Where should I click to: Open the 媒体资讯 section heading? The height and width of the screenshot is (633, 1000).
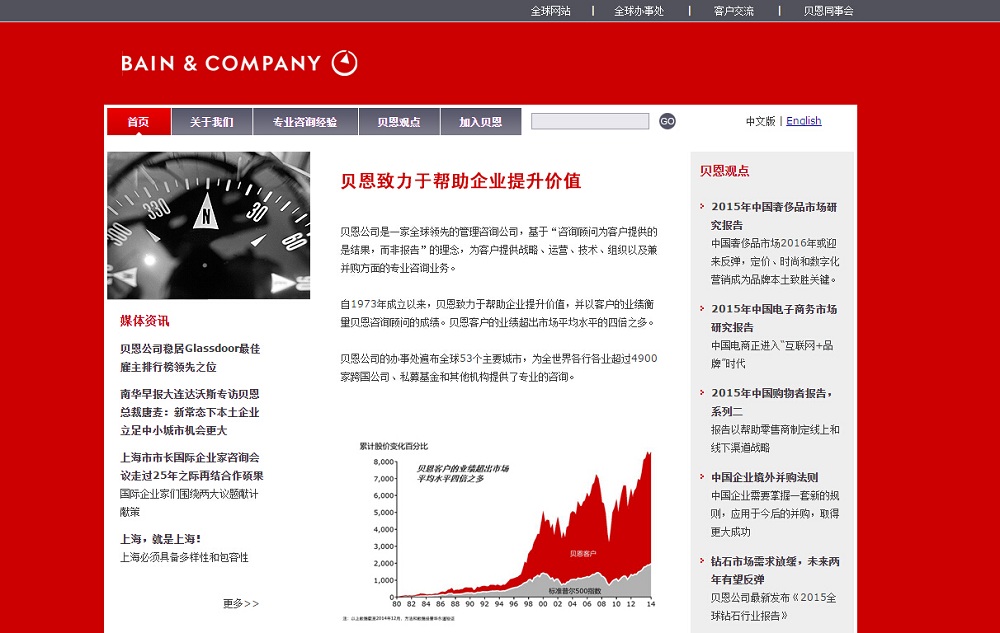click(145, 321)
